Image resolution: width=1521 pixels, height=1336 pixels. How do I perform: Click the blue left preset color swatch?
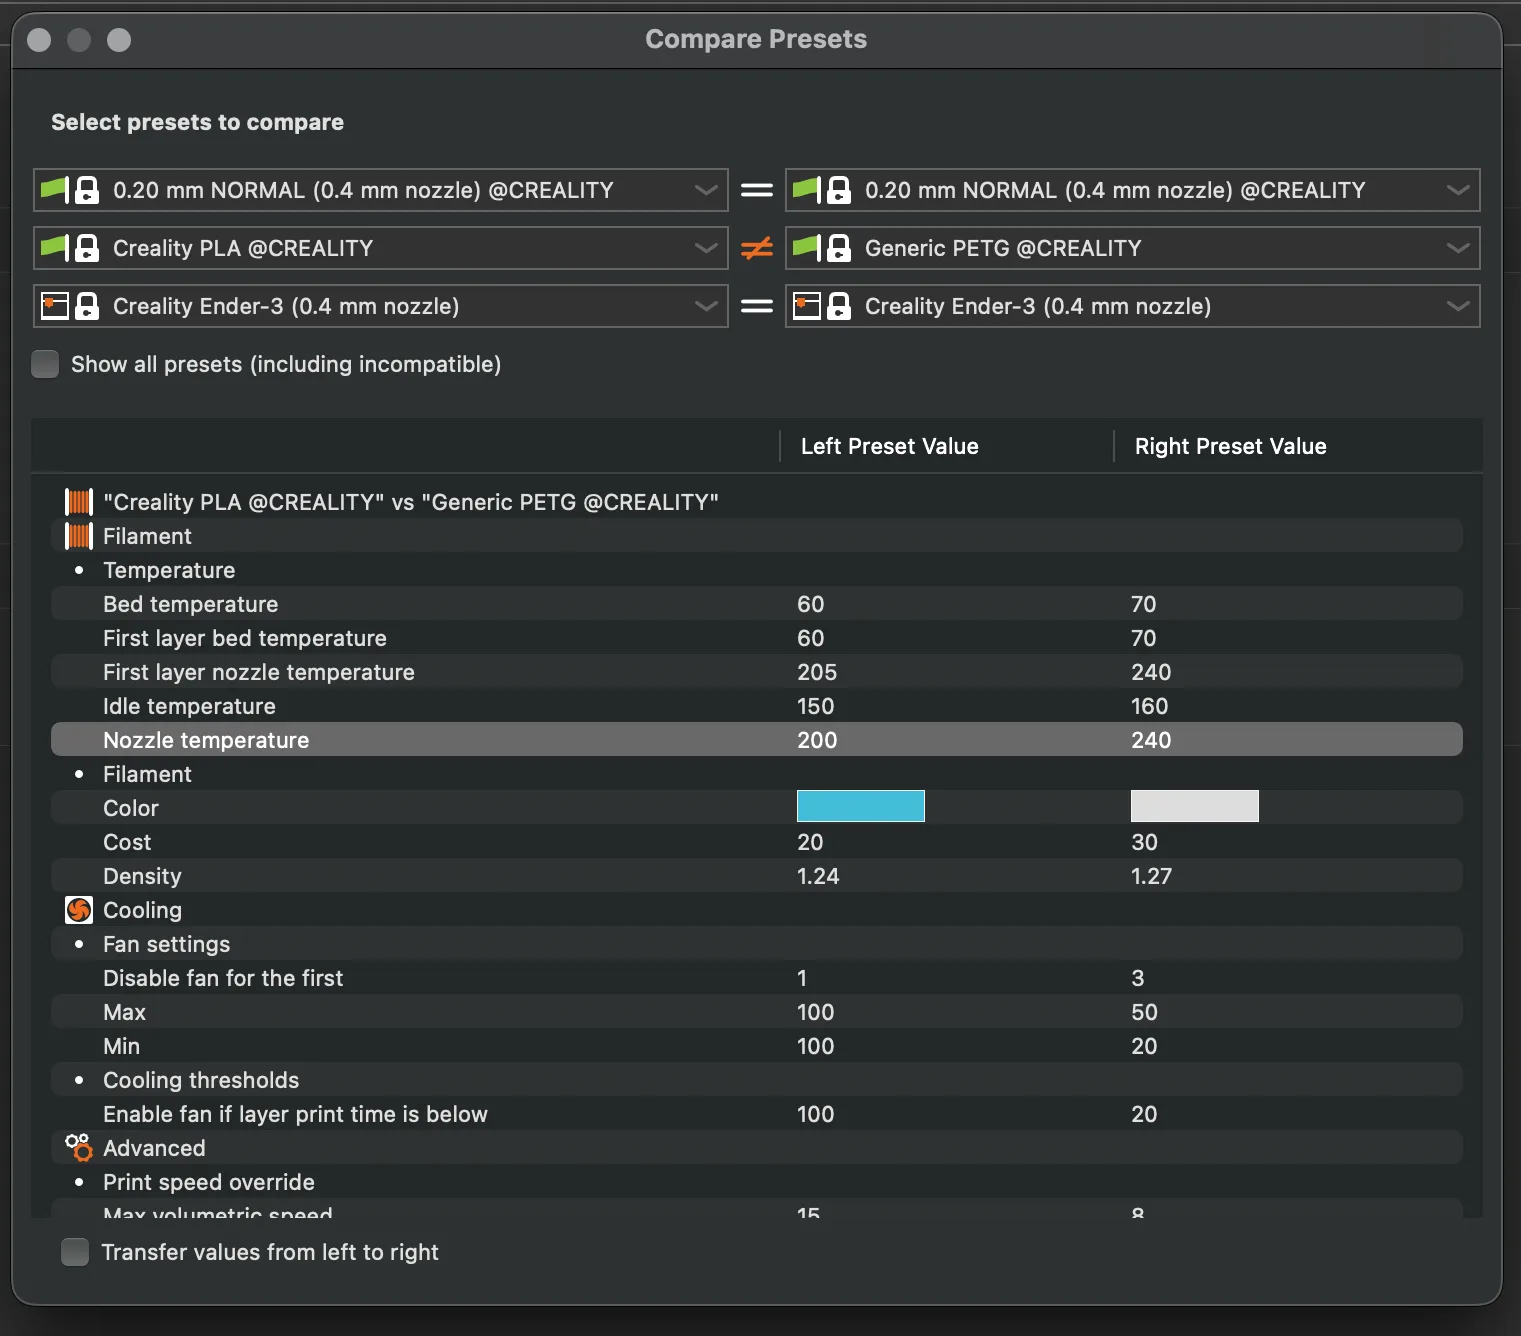pos(861,806)
